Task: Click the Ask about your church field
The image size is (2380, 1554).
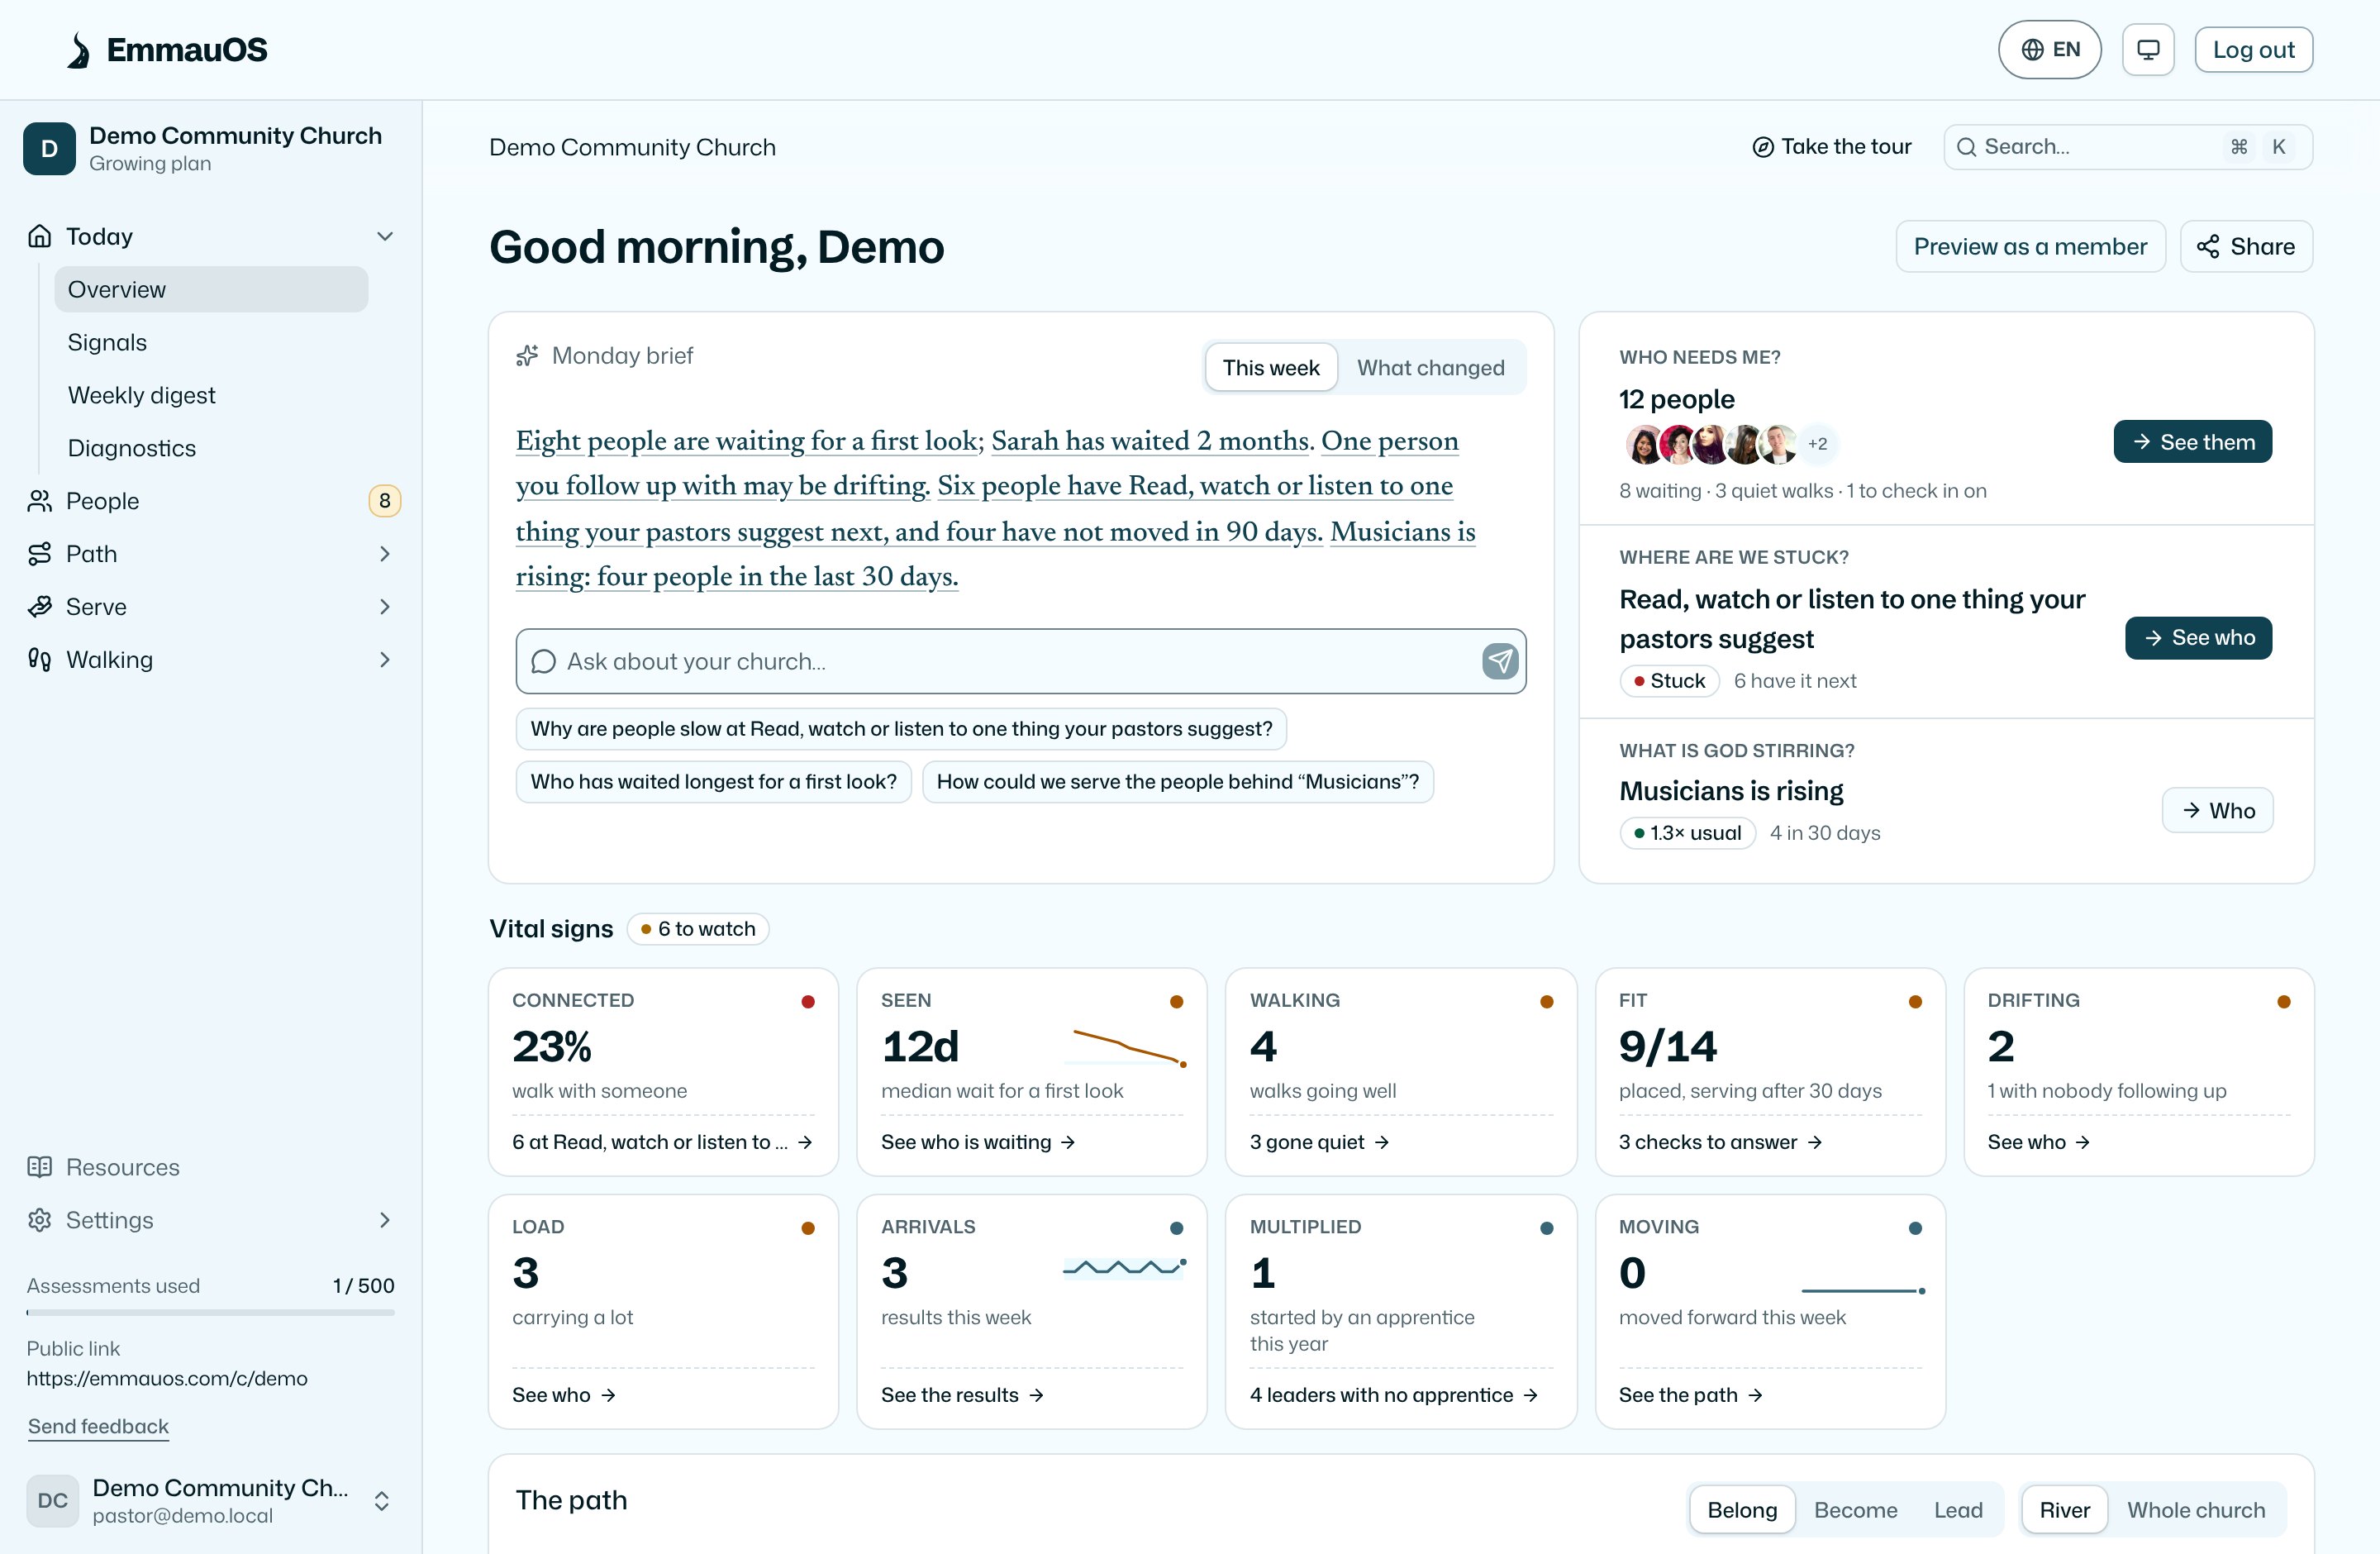Action: click(1021, 661)
